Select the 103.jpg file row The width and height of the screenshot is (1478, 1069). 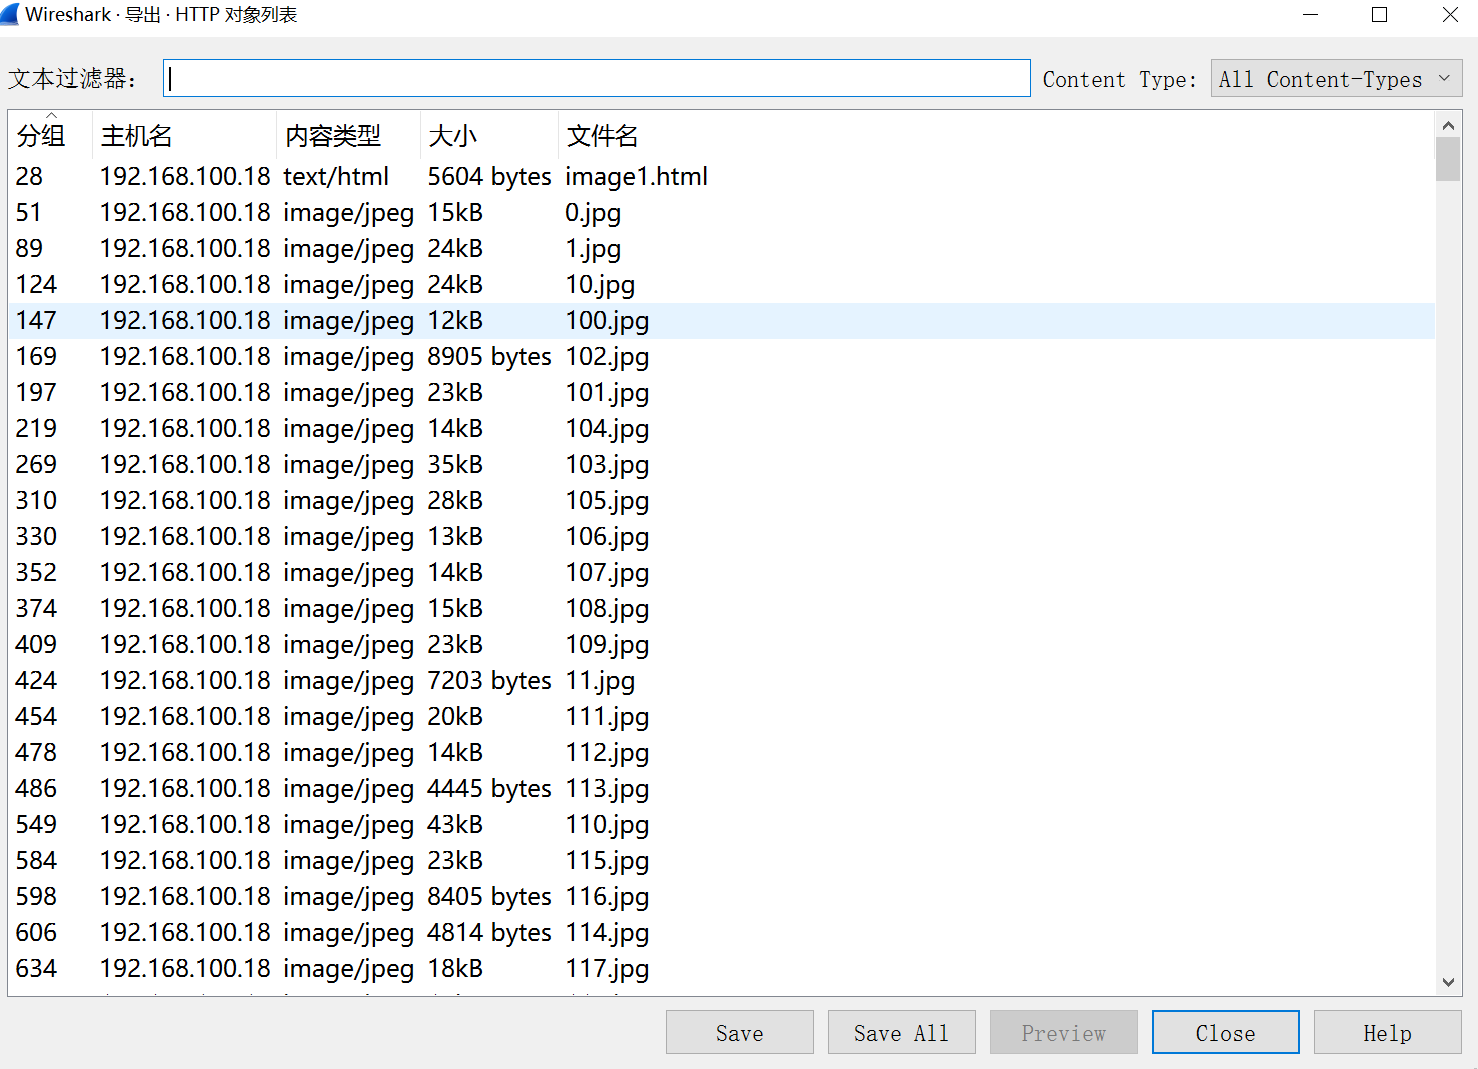tap(722, 464)
